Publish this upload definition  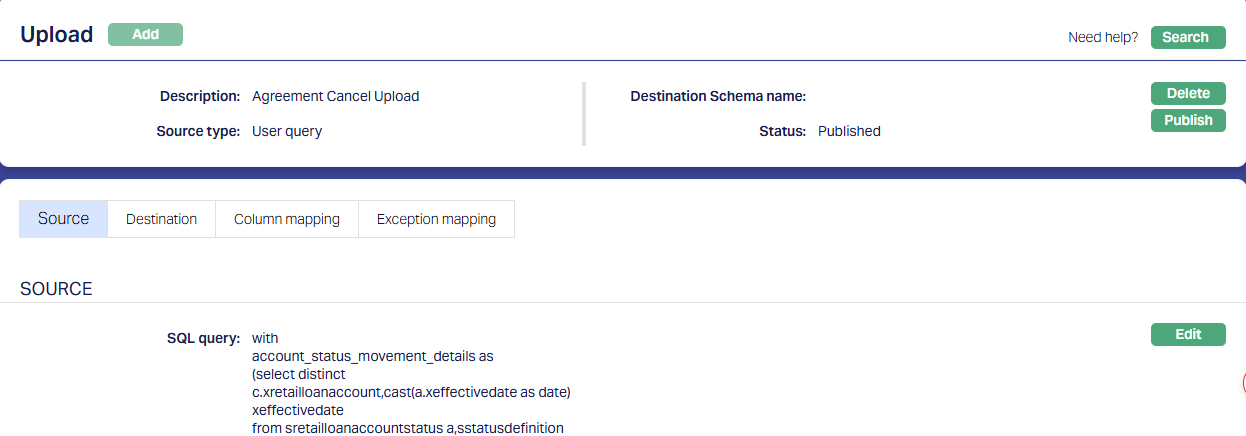[1188, 120]
